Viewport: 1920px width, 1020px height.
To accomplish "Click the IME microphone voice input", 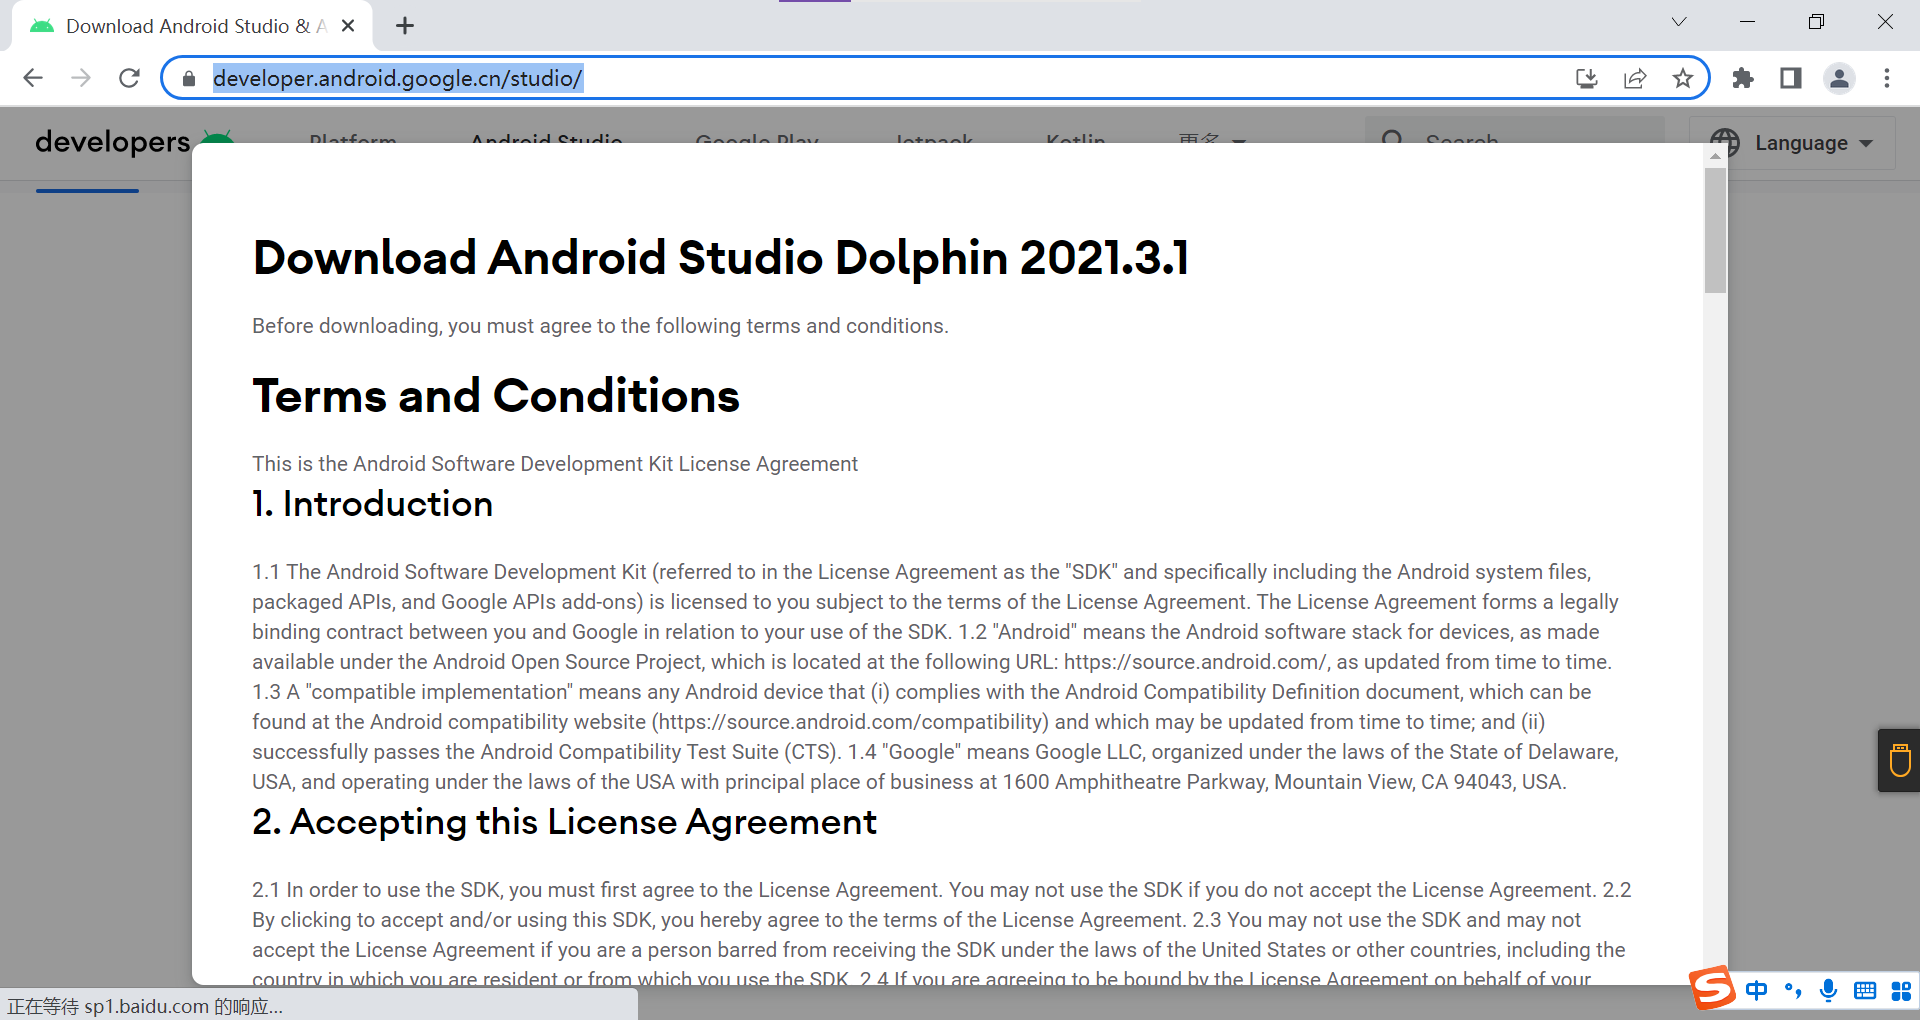I will tap(1828, 990).
